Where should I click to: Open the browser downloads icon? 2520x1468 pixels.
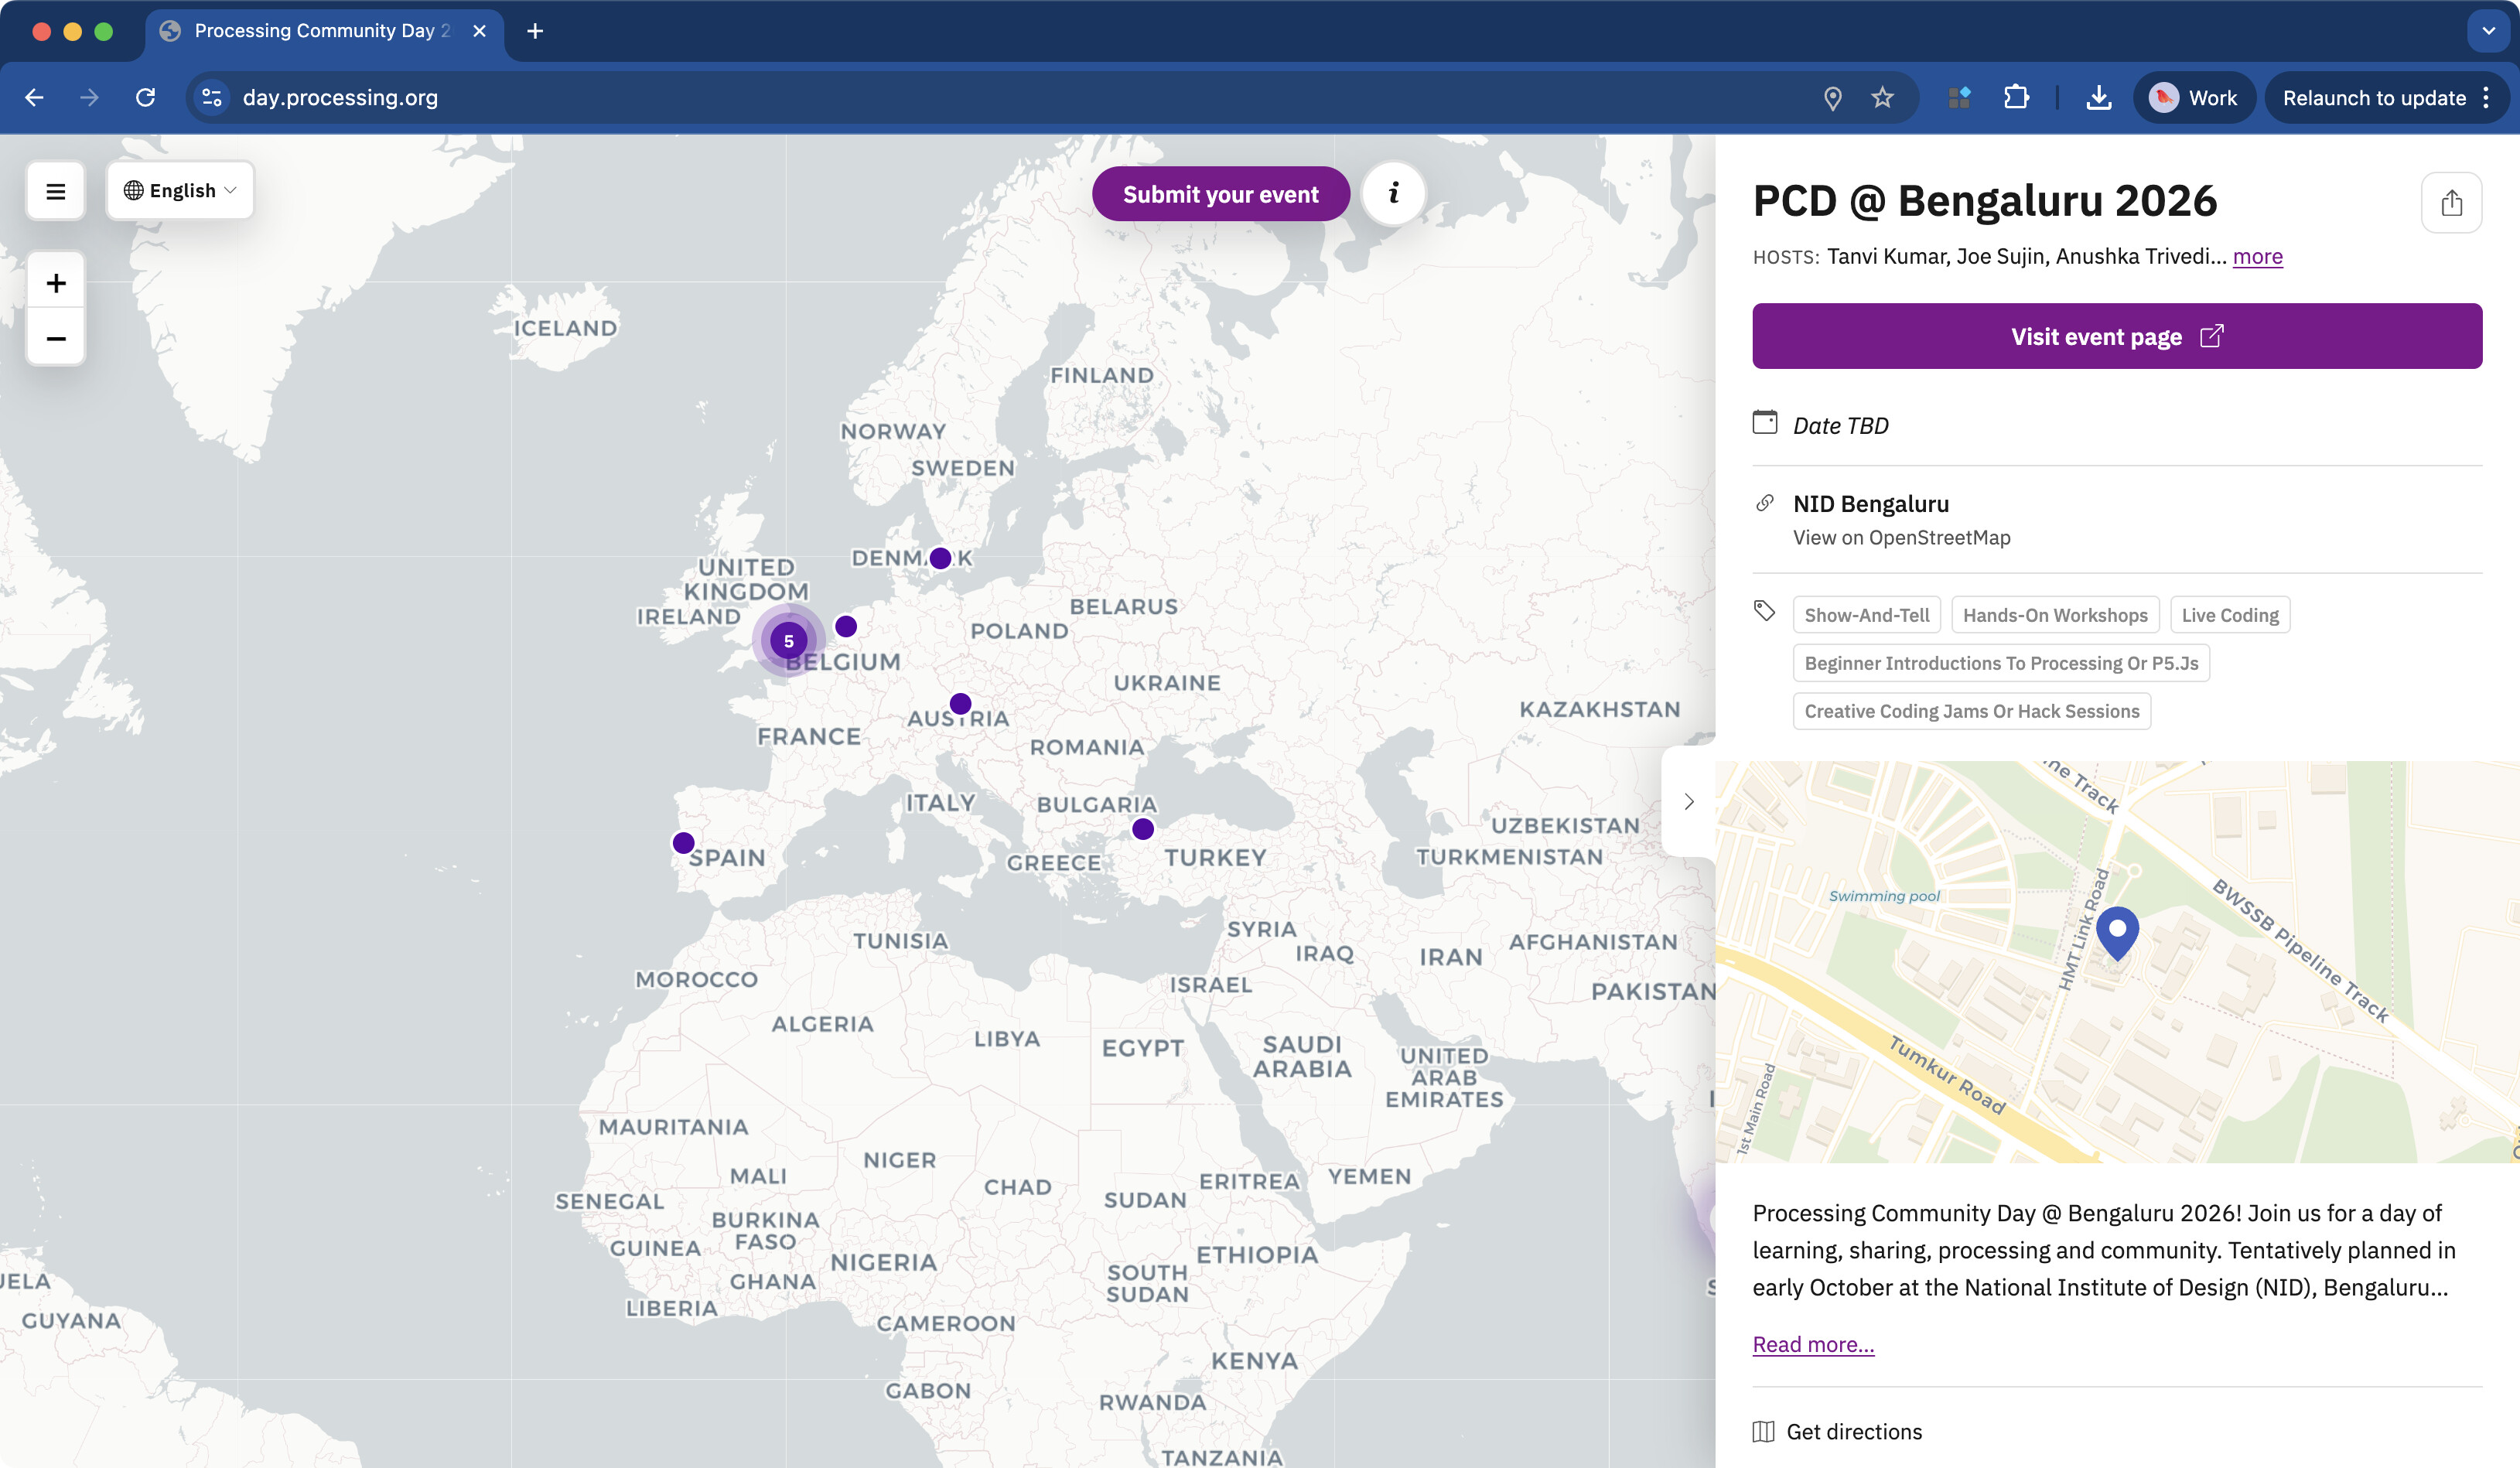[x=2099, y=97]
